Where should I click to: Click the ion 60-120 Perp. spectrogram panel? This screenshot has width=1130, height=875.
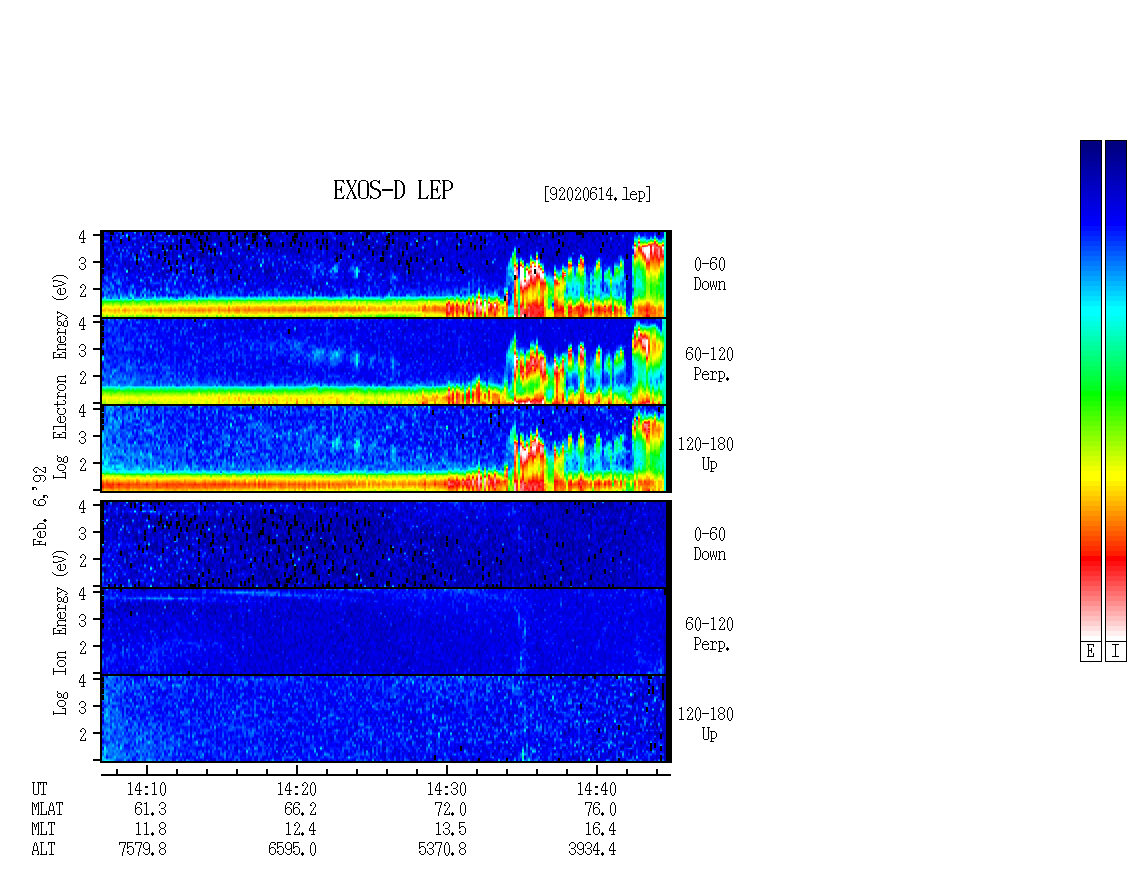384,631
